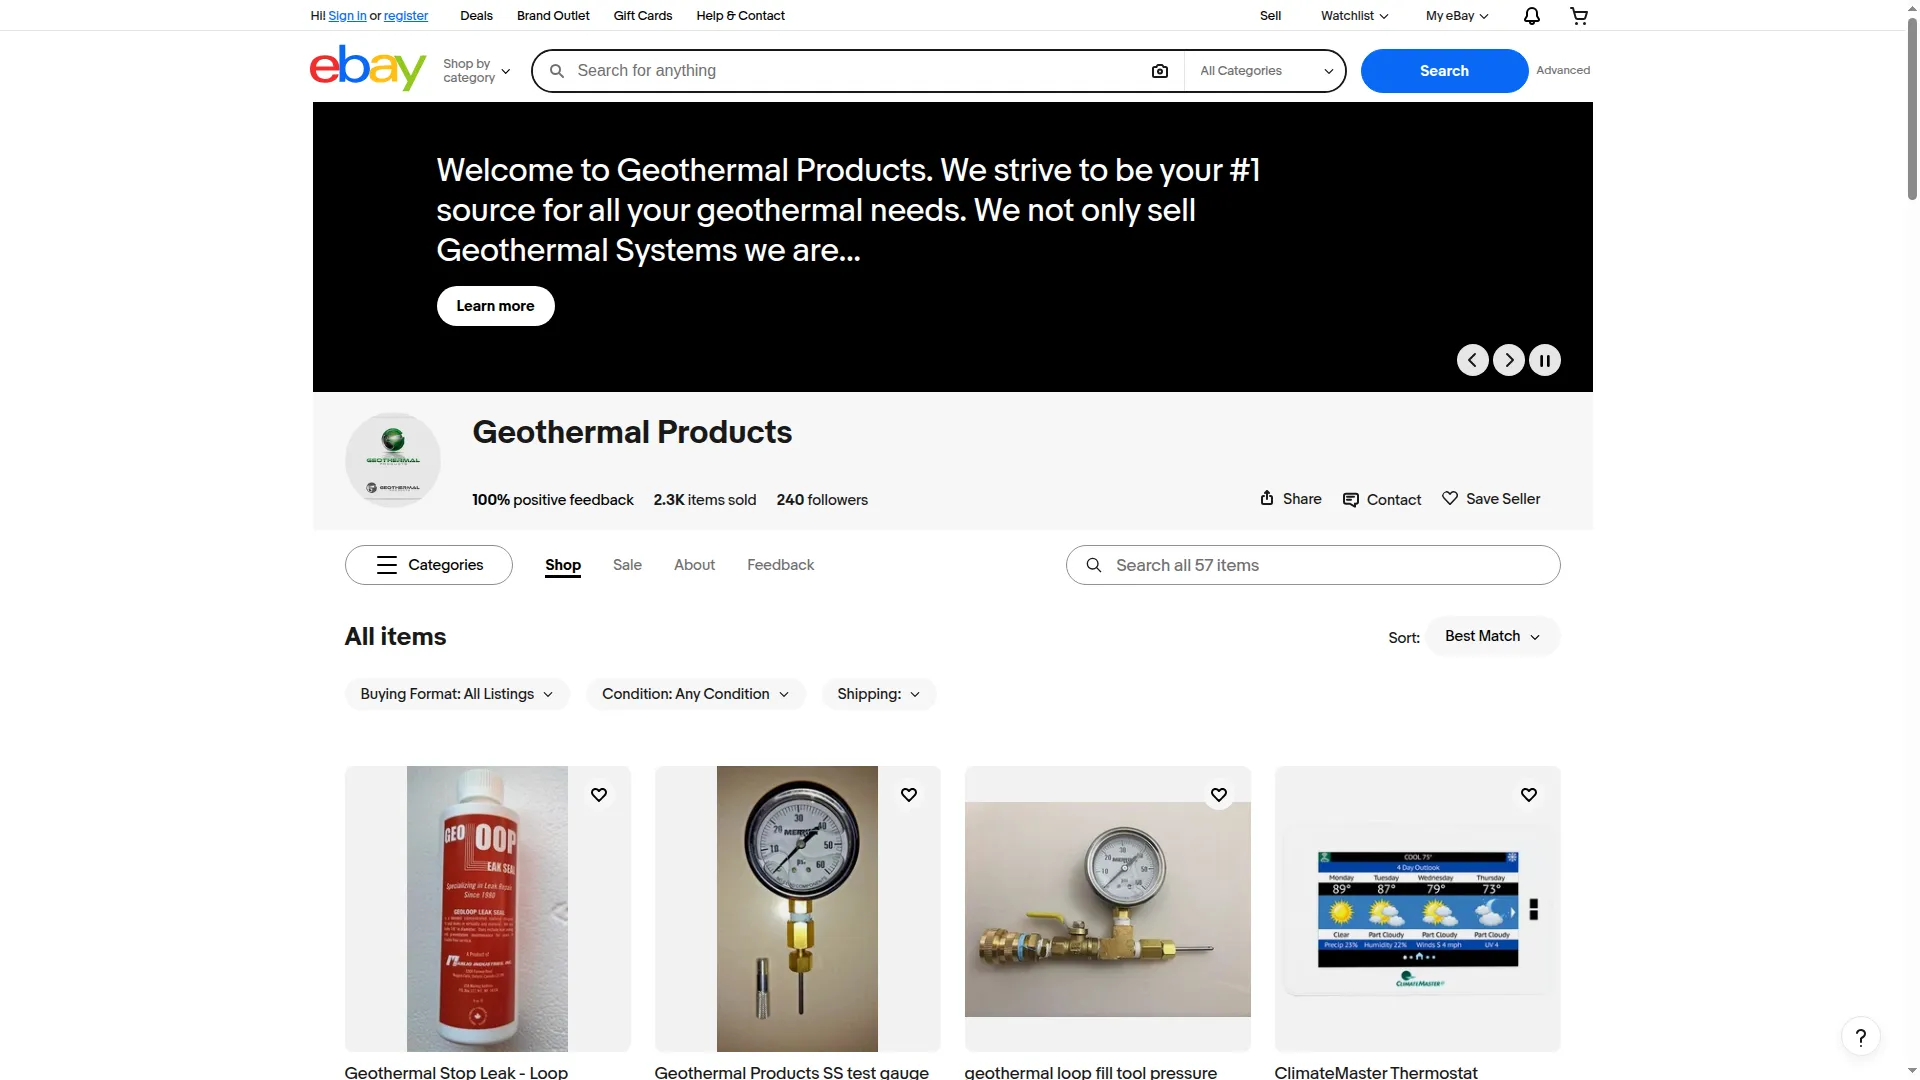Open the shopping cart icon
Screen dimensions: 1920x1080
[1579, 16]
